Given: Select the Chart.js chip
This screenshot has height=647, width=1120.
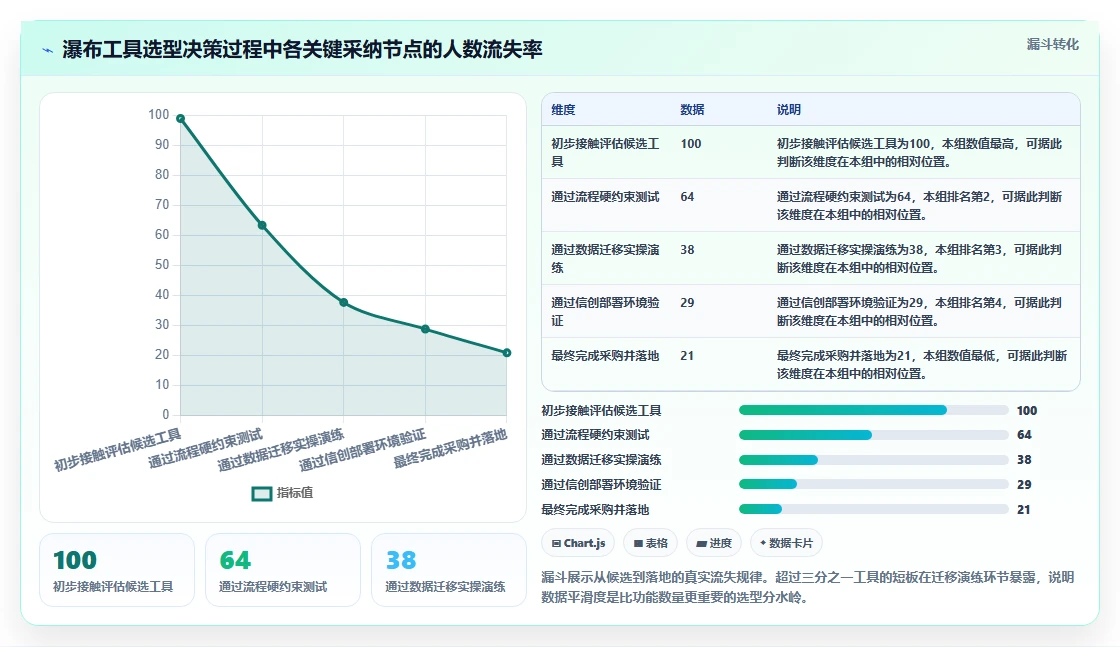Looking at the screenshot, I should coord(579,543).
